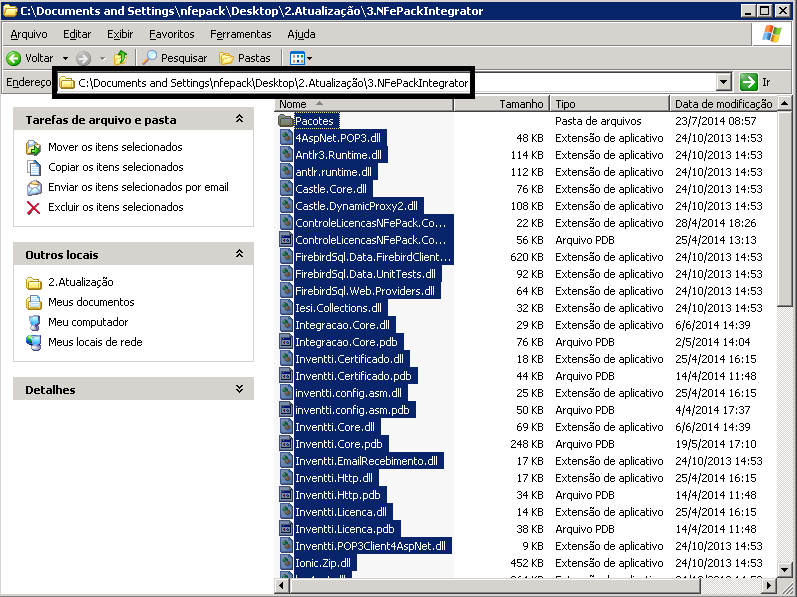The width and height of the screenshot is (797, 597).
Task: Click the Integracao.Core.pdb file icon
Action: click(286, 342)
